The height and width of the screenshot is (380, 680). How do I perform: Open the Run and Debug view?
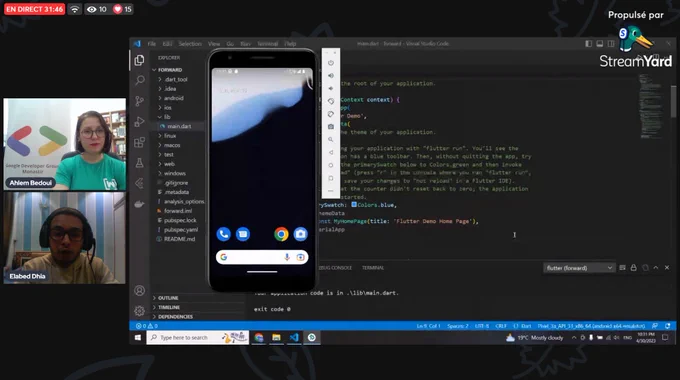[139, 122]
